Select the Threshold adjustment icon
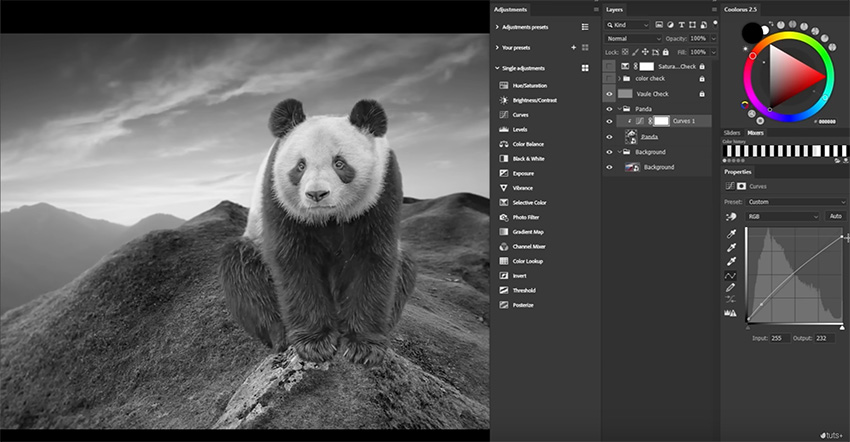Image resolution: width=850 pixels, height=442 pixels. (x=504, y=290)
